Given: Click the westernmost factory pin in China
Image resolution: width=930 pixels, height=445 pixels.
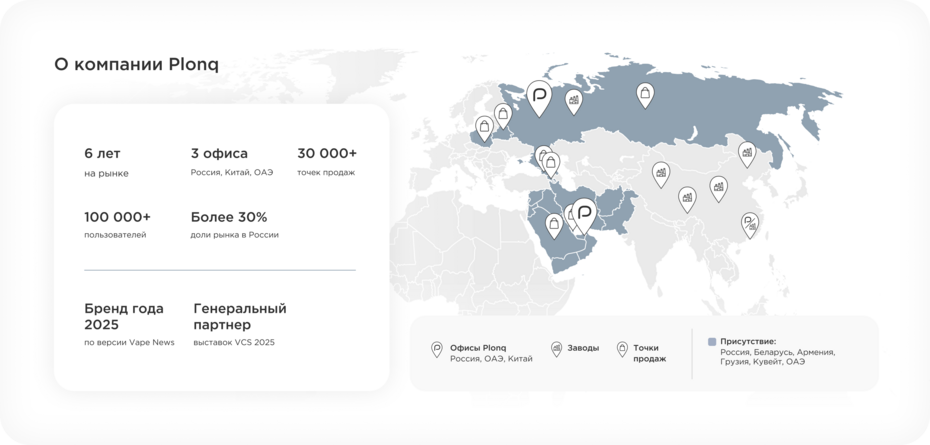Looking at the screenshot, I should coord(661,175).
